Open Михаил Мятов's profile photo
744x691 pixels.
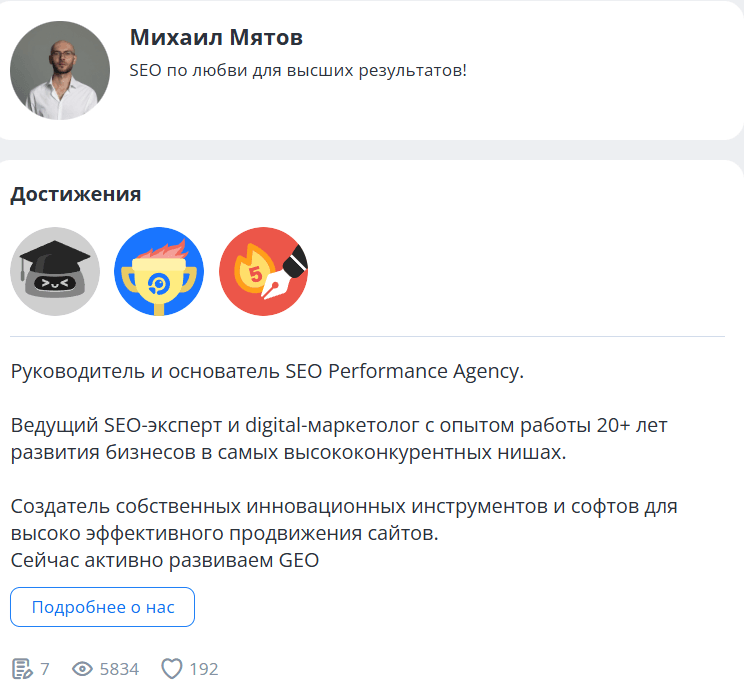[60, 71]
